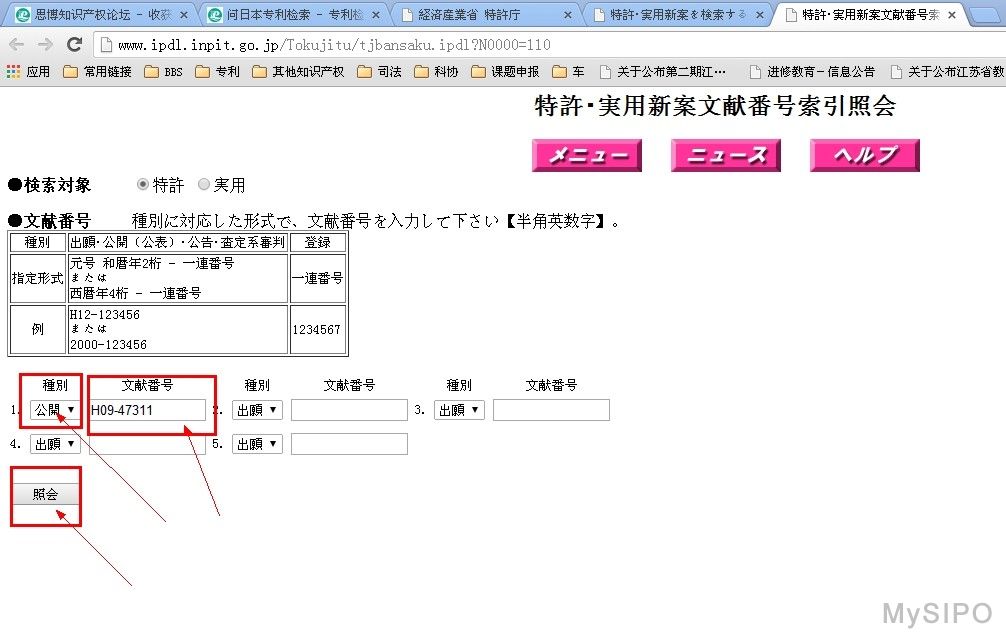Image resolution: width=1006 pixels, height=638 pixels.
Task: Open the 其他知识产权 bookmark folder
Action: (298, 72)
